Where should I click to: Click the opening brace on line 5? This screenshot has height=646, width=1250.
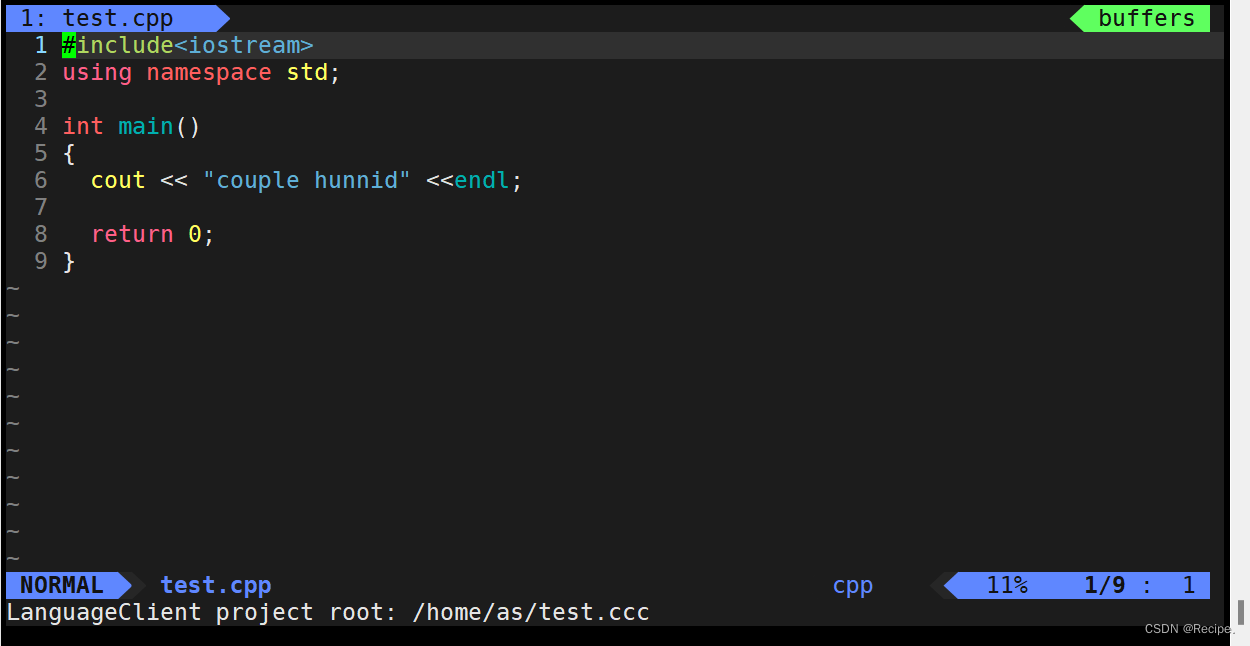pyautogui.click(x=68, y=153)
